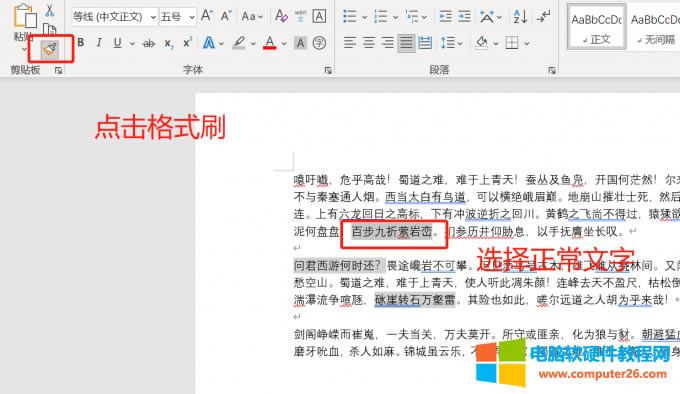Toggle justify paragraph alignment
The width and height of the screenshot is (680, 394).
(x=406, y=43)
